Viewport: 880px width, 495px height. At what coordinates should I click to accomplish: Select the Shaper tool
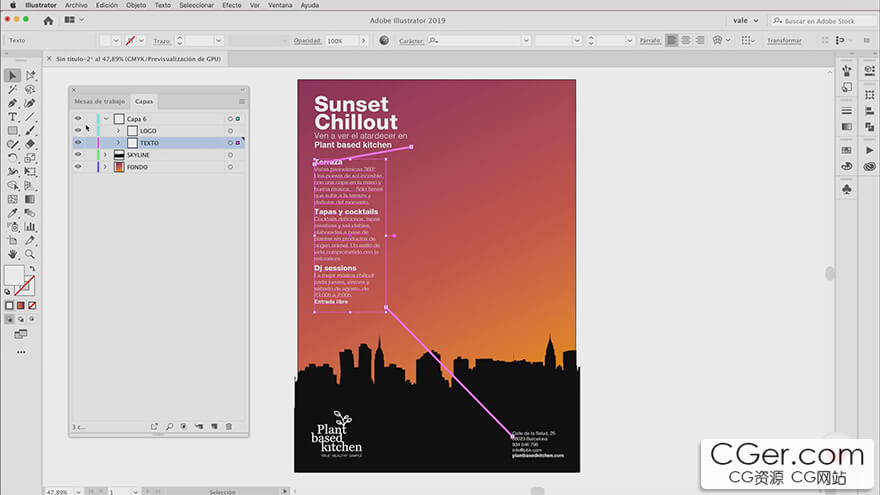(12, 144)
